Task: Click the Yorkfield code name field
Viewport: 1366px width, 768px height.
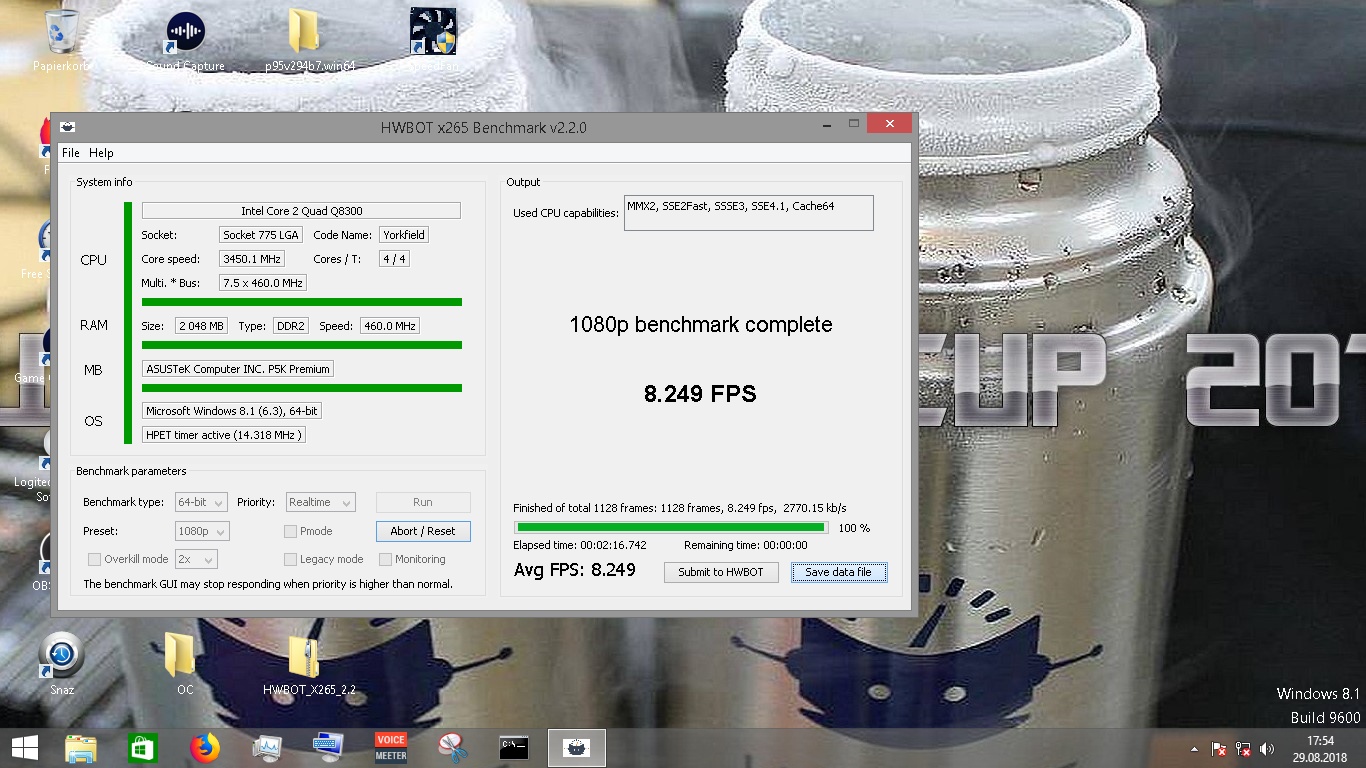Action: (x=404, y=235)
